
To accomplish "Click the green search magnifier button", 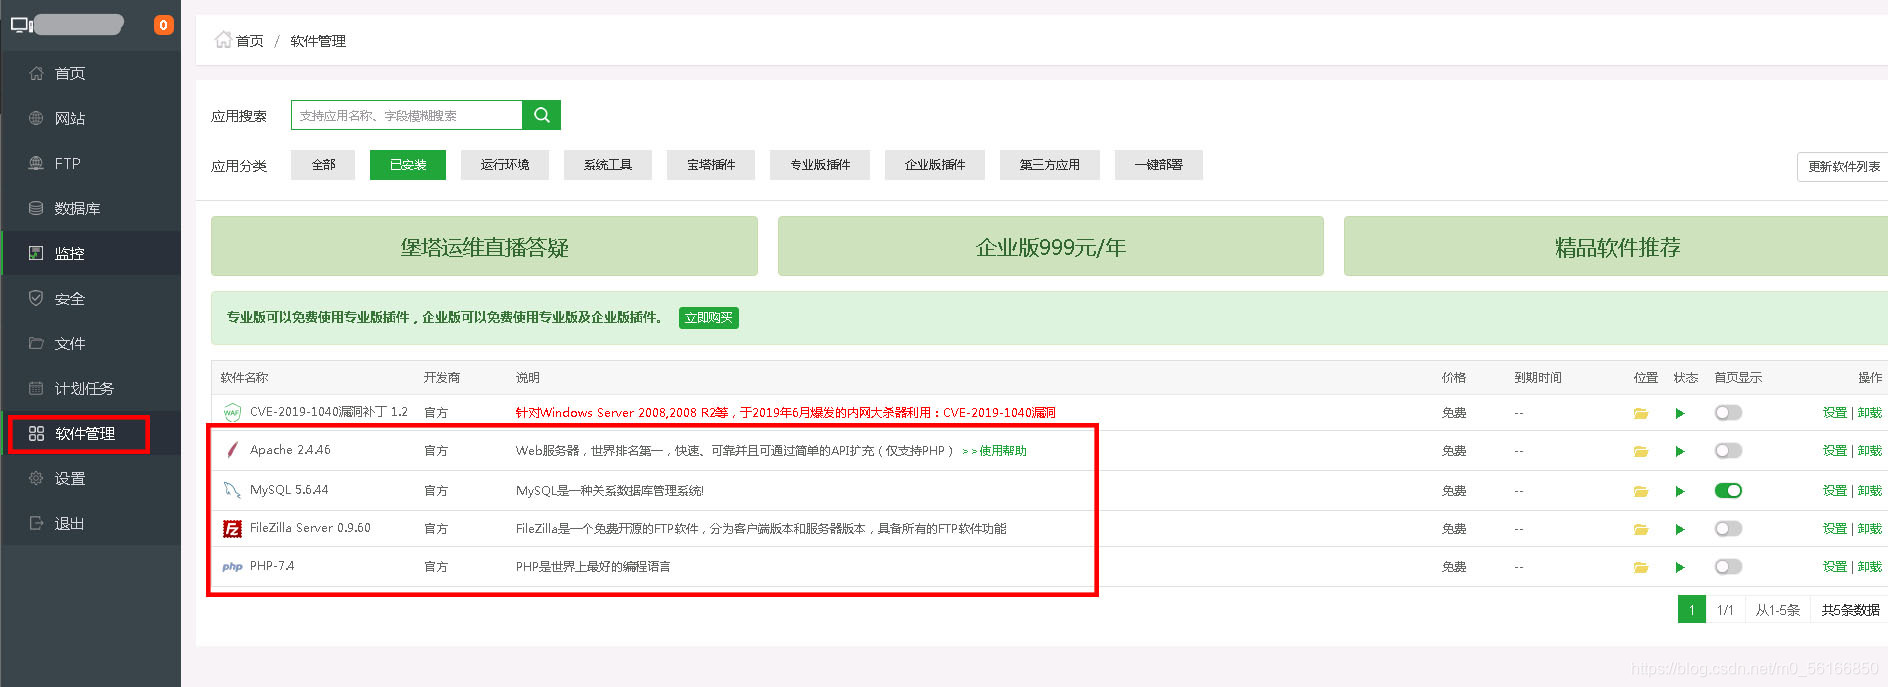I will click(x=541, y=115).
